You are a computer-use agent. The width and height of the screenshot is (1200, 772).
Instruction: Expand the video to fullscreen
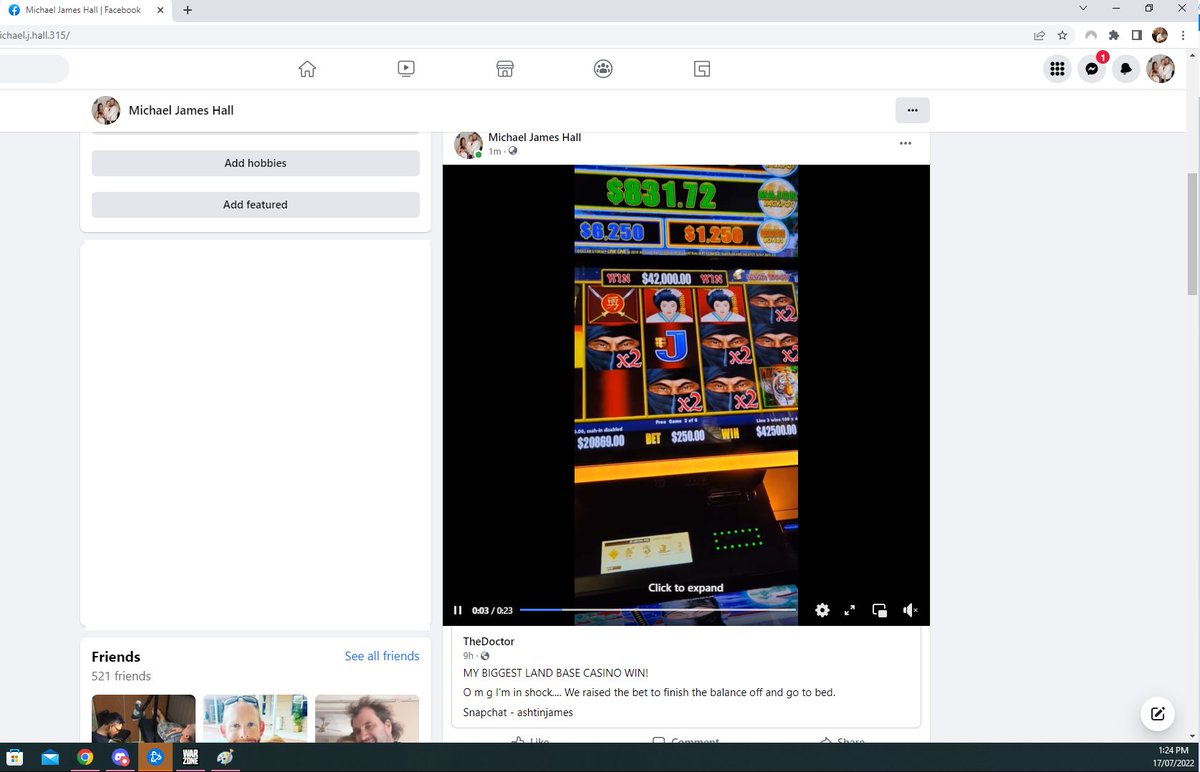850,610
